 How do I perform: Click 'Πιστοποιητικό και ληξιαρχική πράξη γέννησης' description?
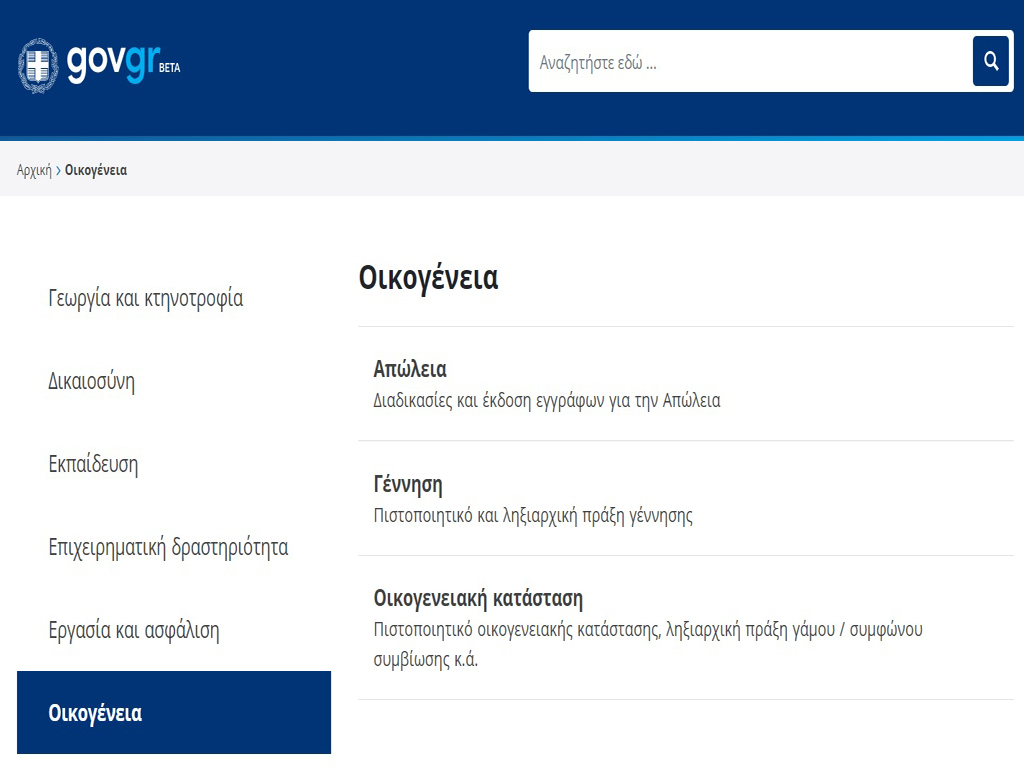tap(533, 517)
